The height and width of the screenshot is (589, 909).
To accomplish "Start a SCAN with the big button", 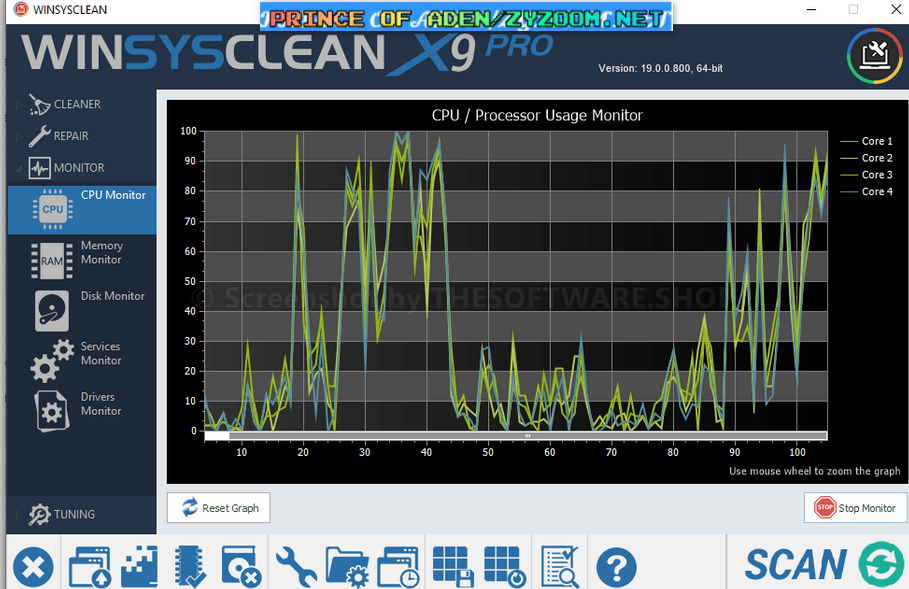I will point(795,565).
